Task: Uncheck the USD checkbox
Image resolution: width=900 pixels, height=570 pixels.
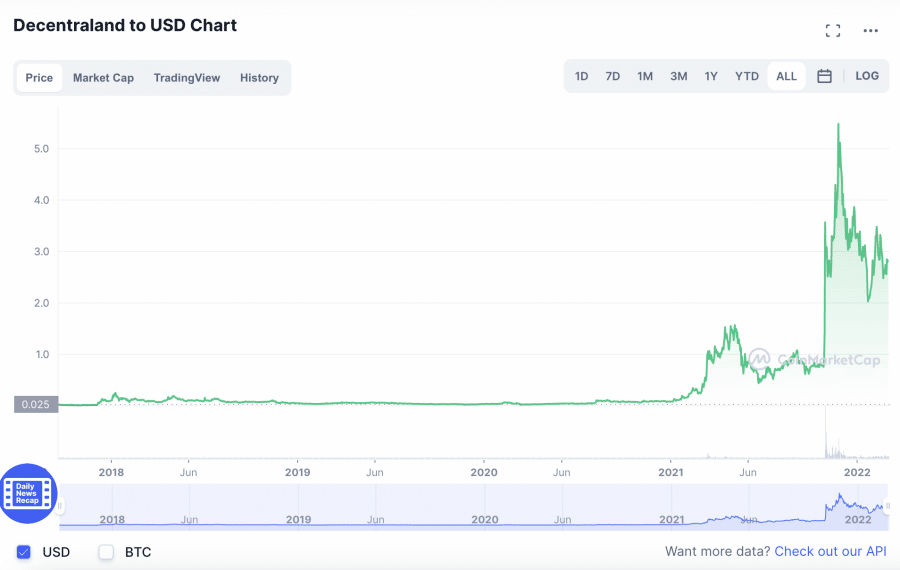Action: tap(24, 552)
